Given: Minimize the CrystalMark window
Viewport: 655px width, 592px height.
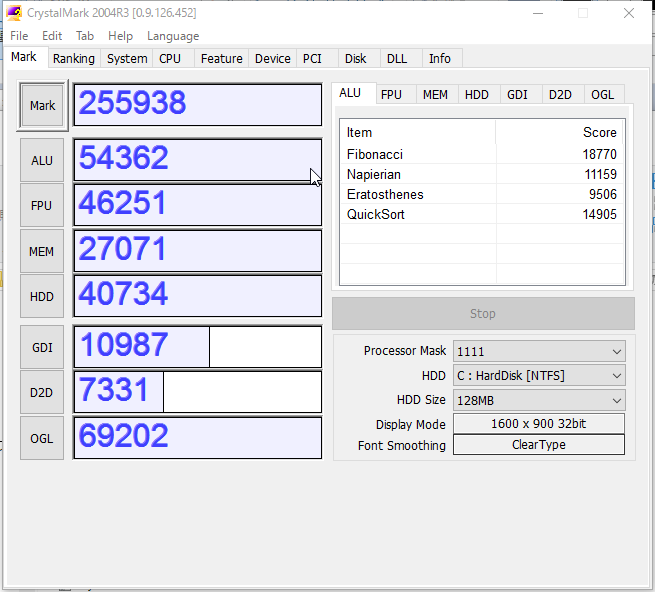Looking at the screenshot, I should tap(538, 13).
